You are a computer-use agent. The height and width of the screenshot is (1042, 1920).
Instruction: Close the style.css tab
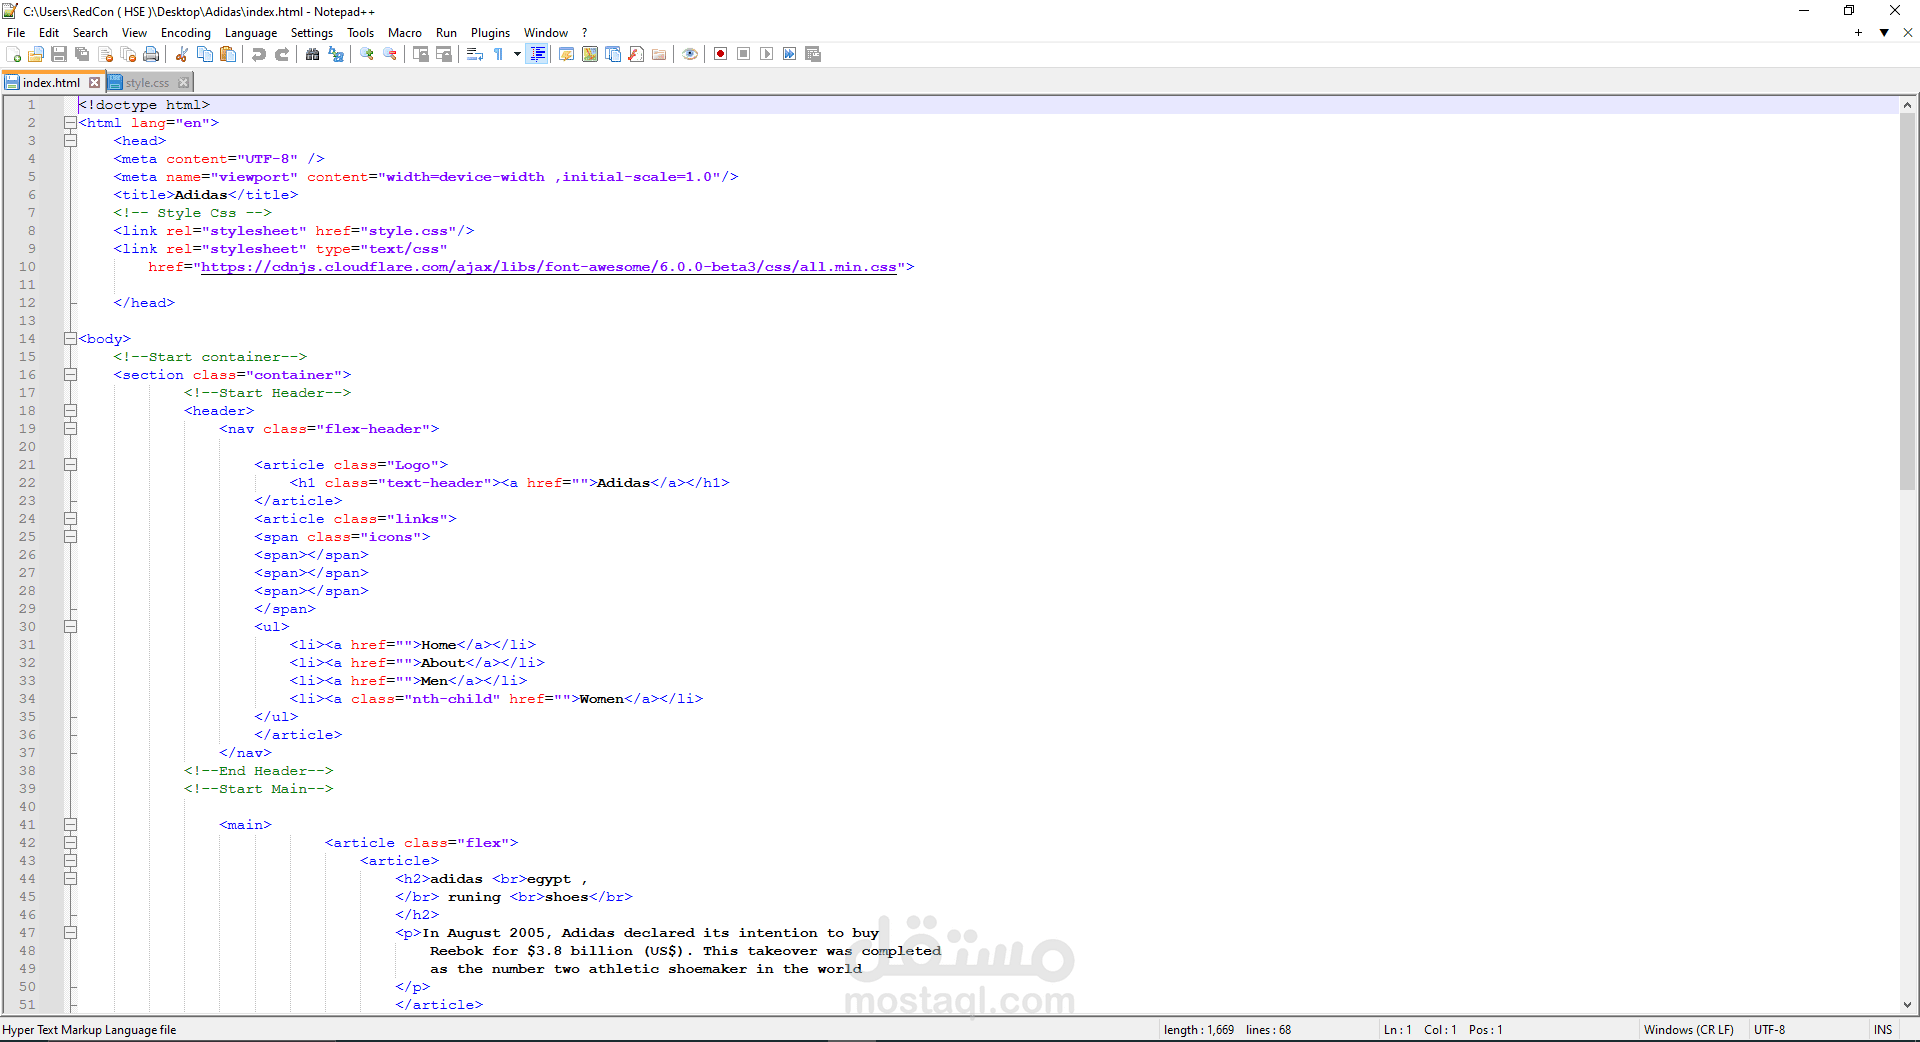[x=183, y=83]
